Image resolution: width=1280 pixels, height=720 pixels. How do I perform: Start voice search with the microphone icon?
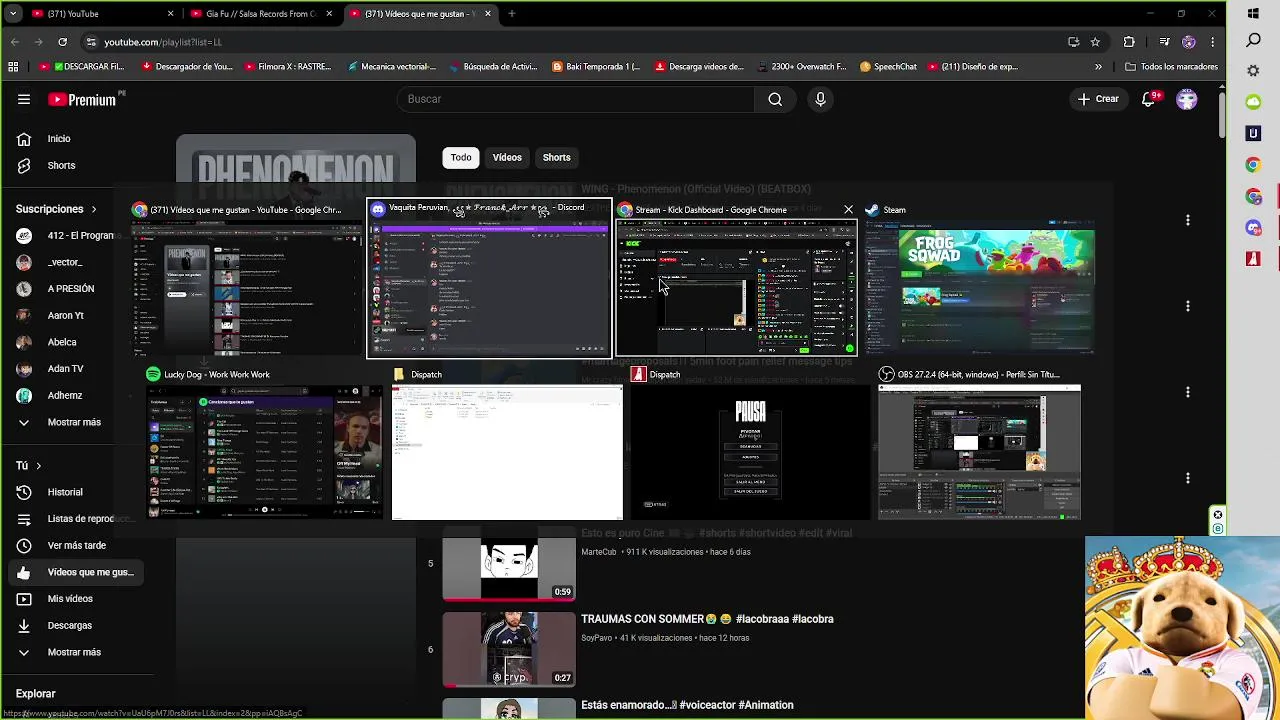[820, 99]
